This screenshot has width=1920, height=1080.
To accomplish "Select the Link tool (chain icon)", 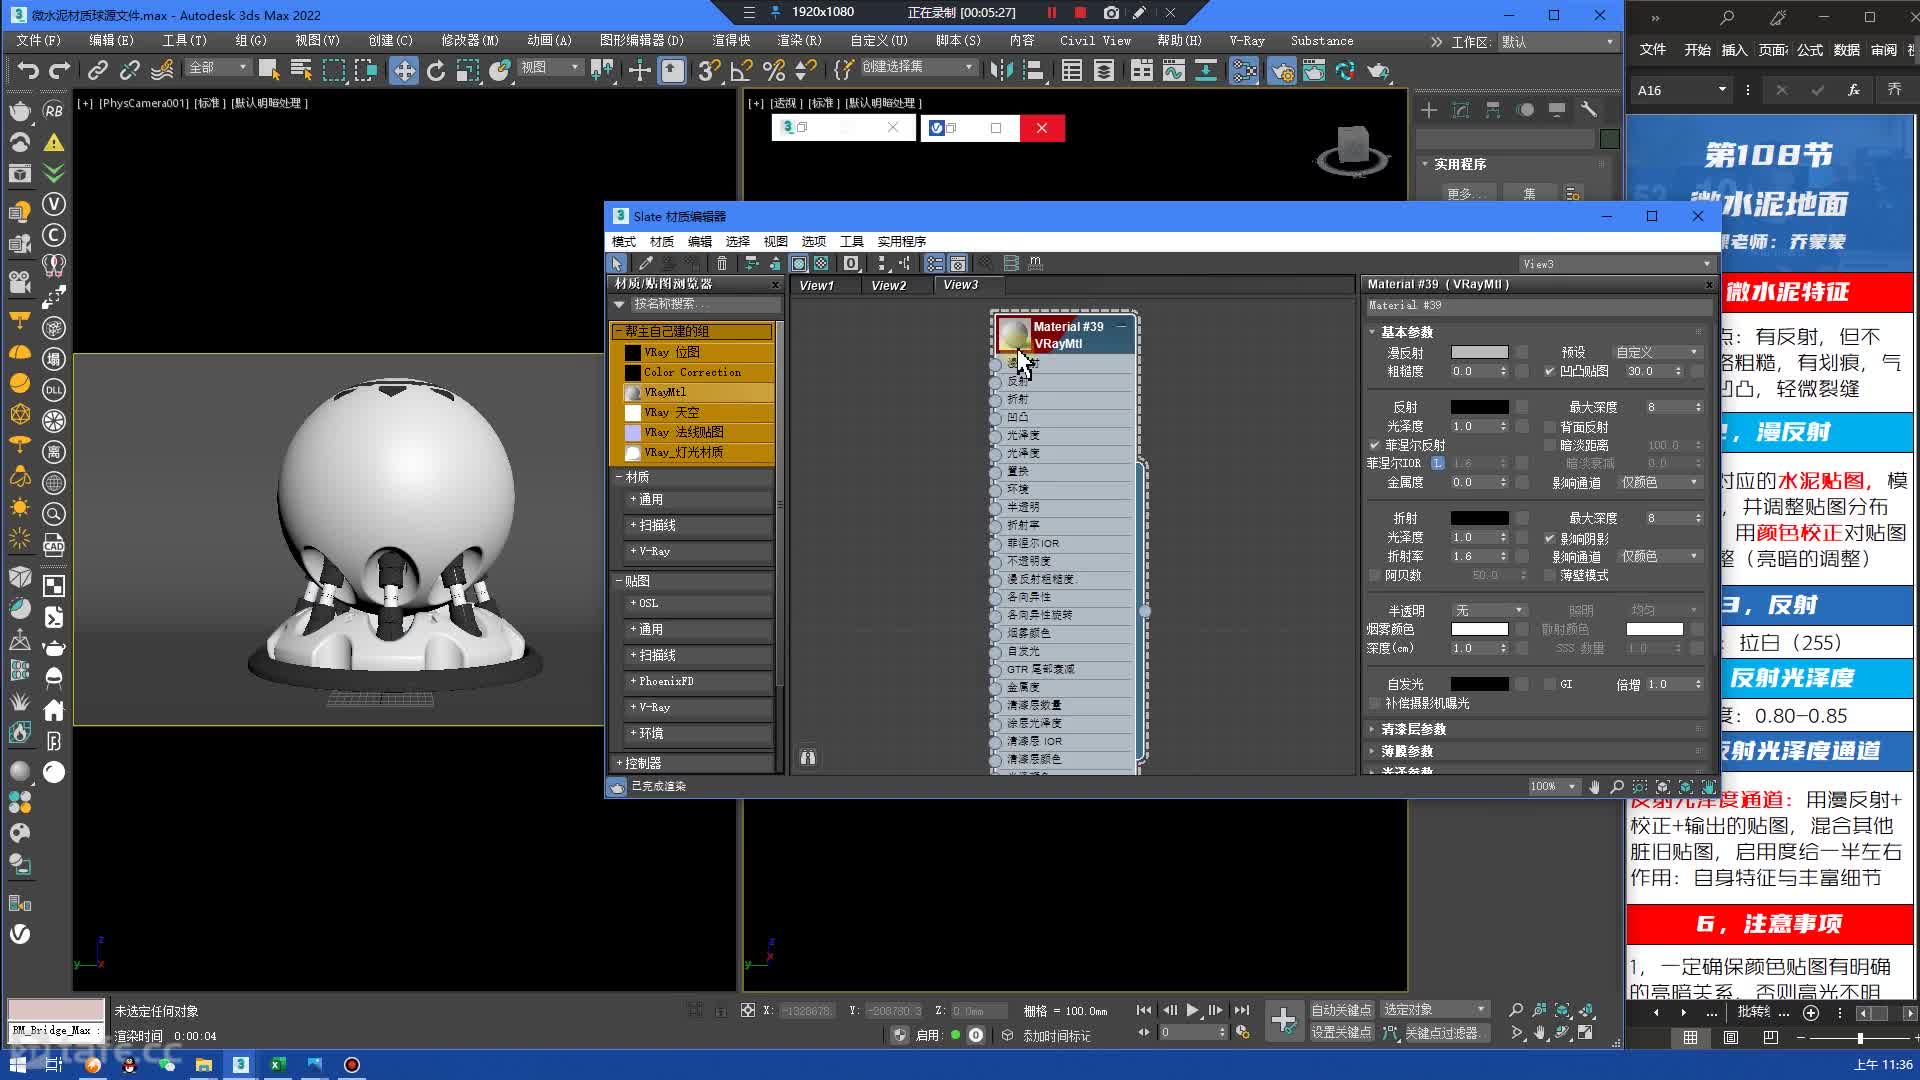I will click(97, 70).
